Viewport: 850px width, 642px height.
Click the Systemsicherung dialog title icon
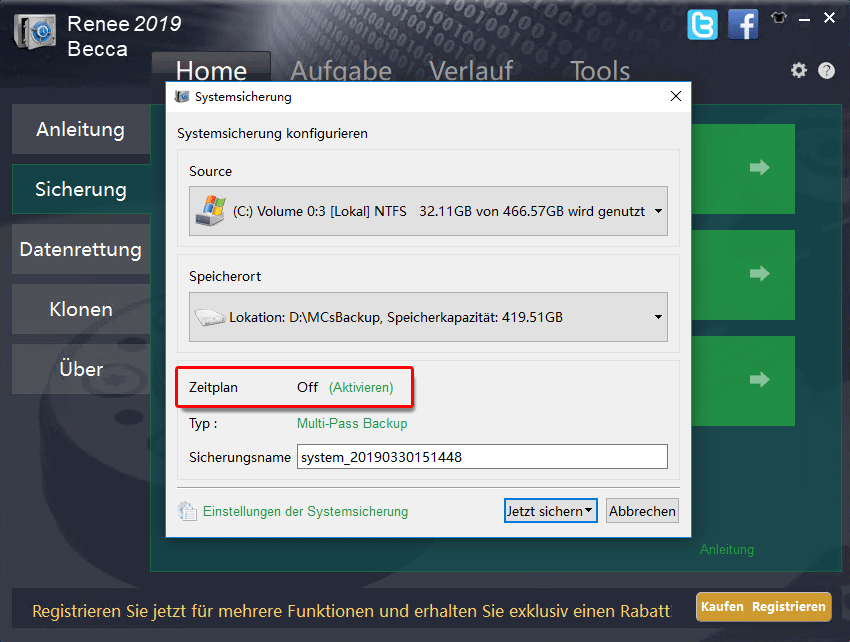click(x=182, y=97)
